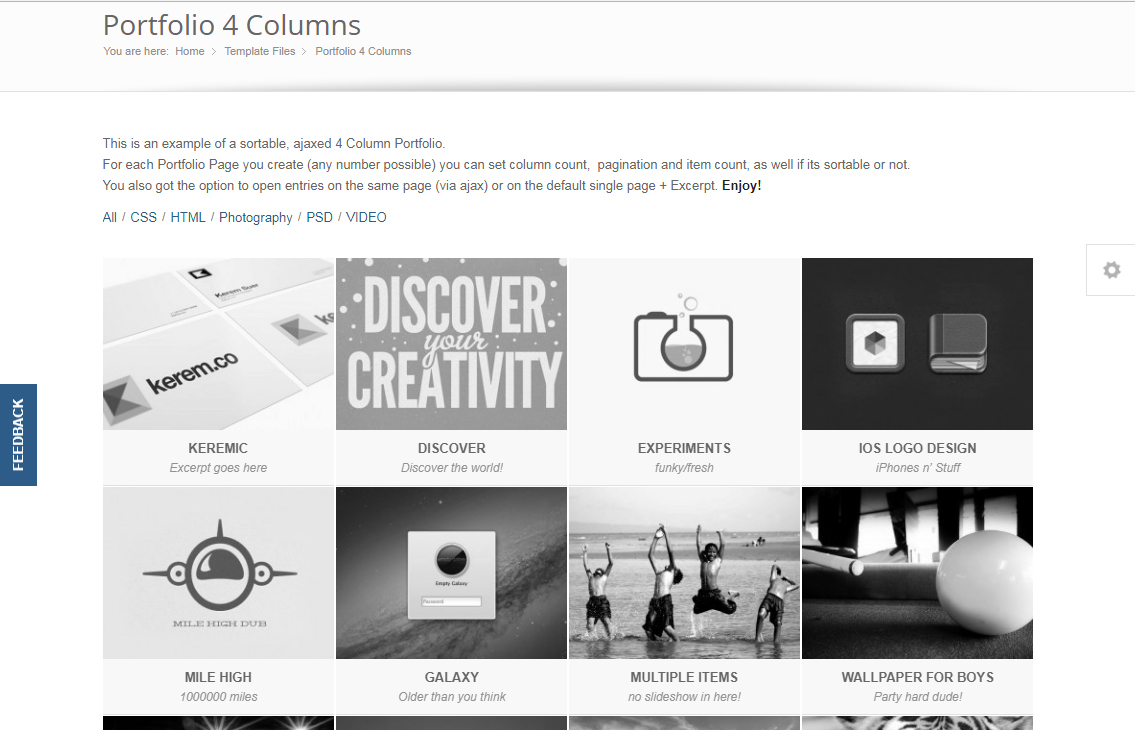Open the settings gear panel
Screen dimensions: 1135x730
coord(1111,270)
